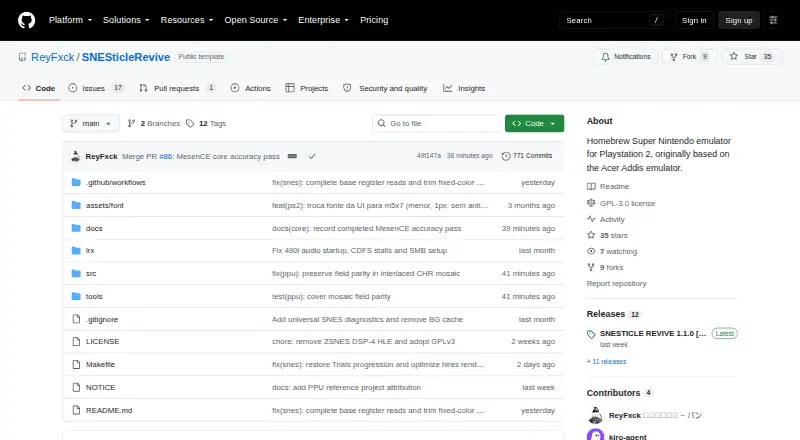Click the Makefile file icon
This screenshot has height=440, width=800.
(x=76, y=364)
